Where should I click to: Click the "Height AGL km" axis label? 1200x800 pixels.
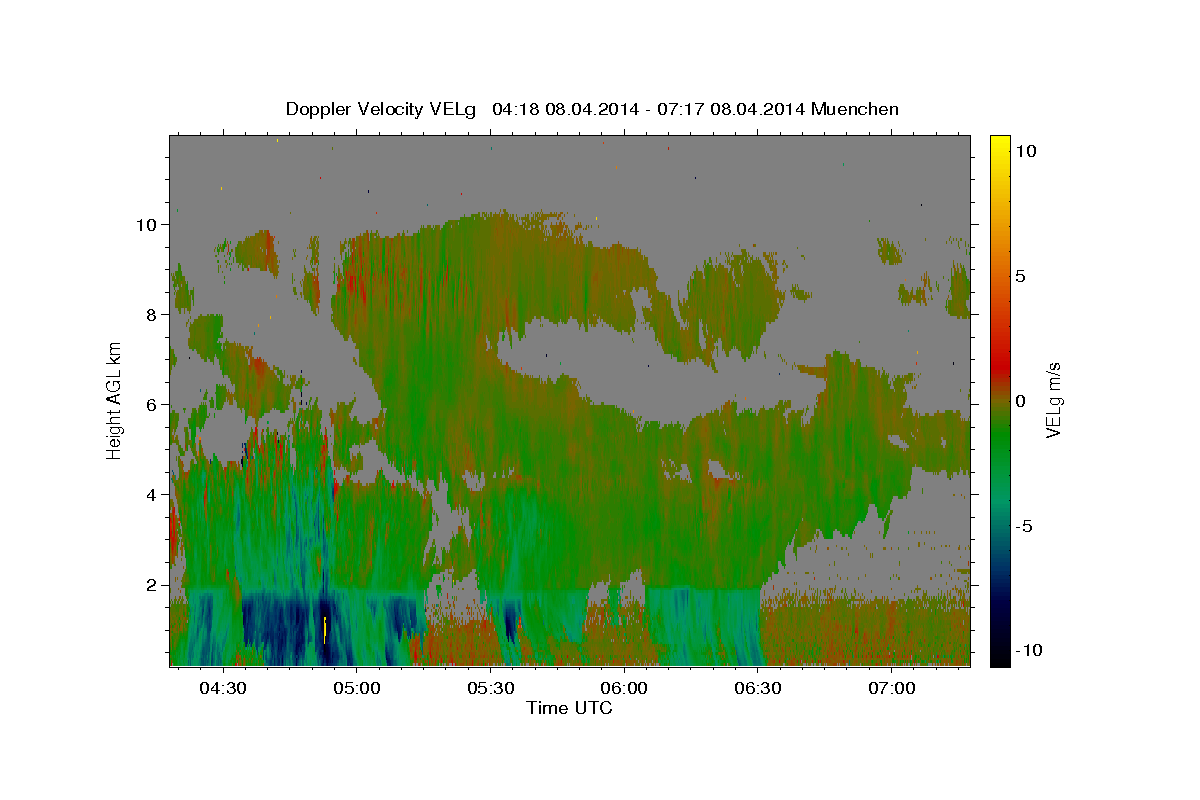(x=115, y=400)
